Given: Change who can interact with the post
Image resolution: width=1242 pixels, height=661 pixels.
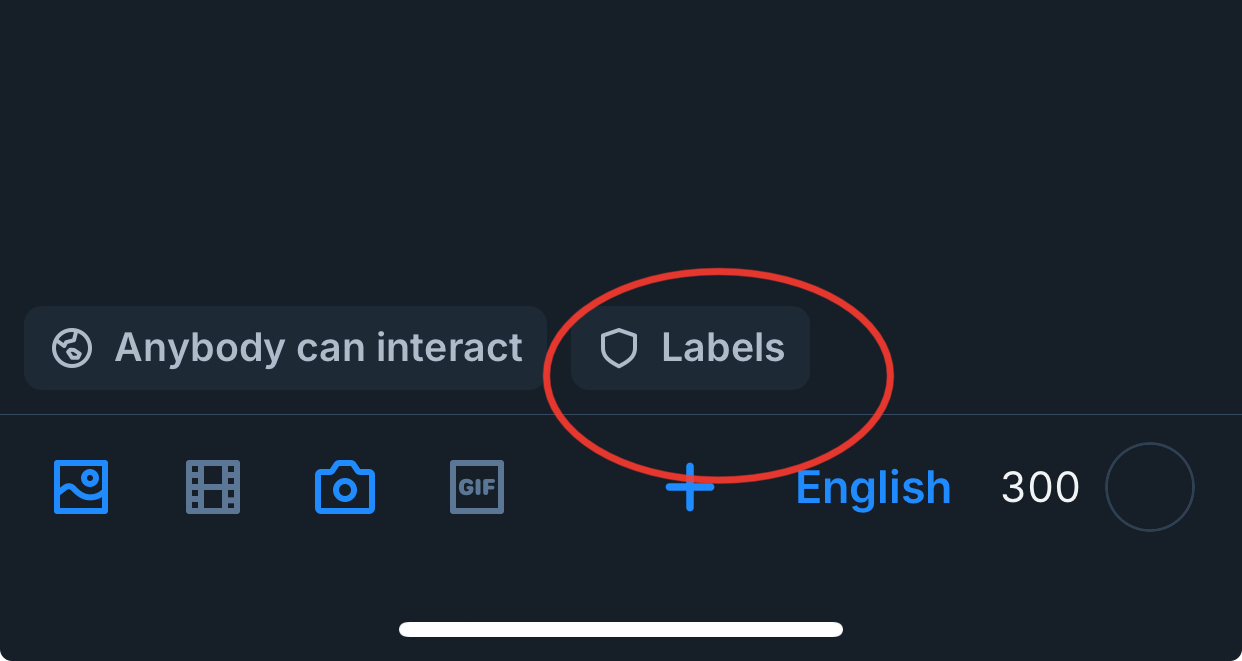Looking at the screenshot, I should point(285,348).
